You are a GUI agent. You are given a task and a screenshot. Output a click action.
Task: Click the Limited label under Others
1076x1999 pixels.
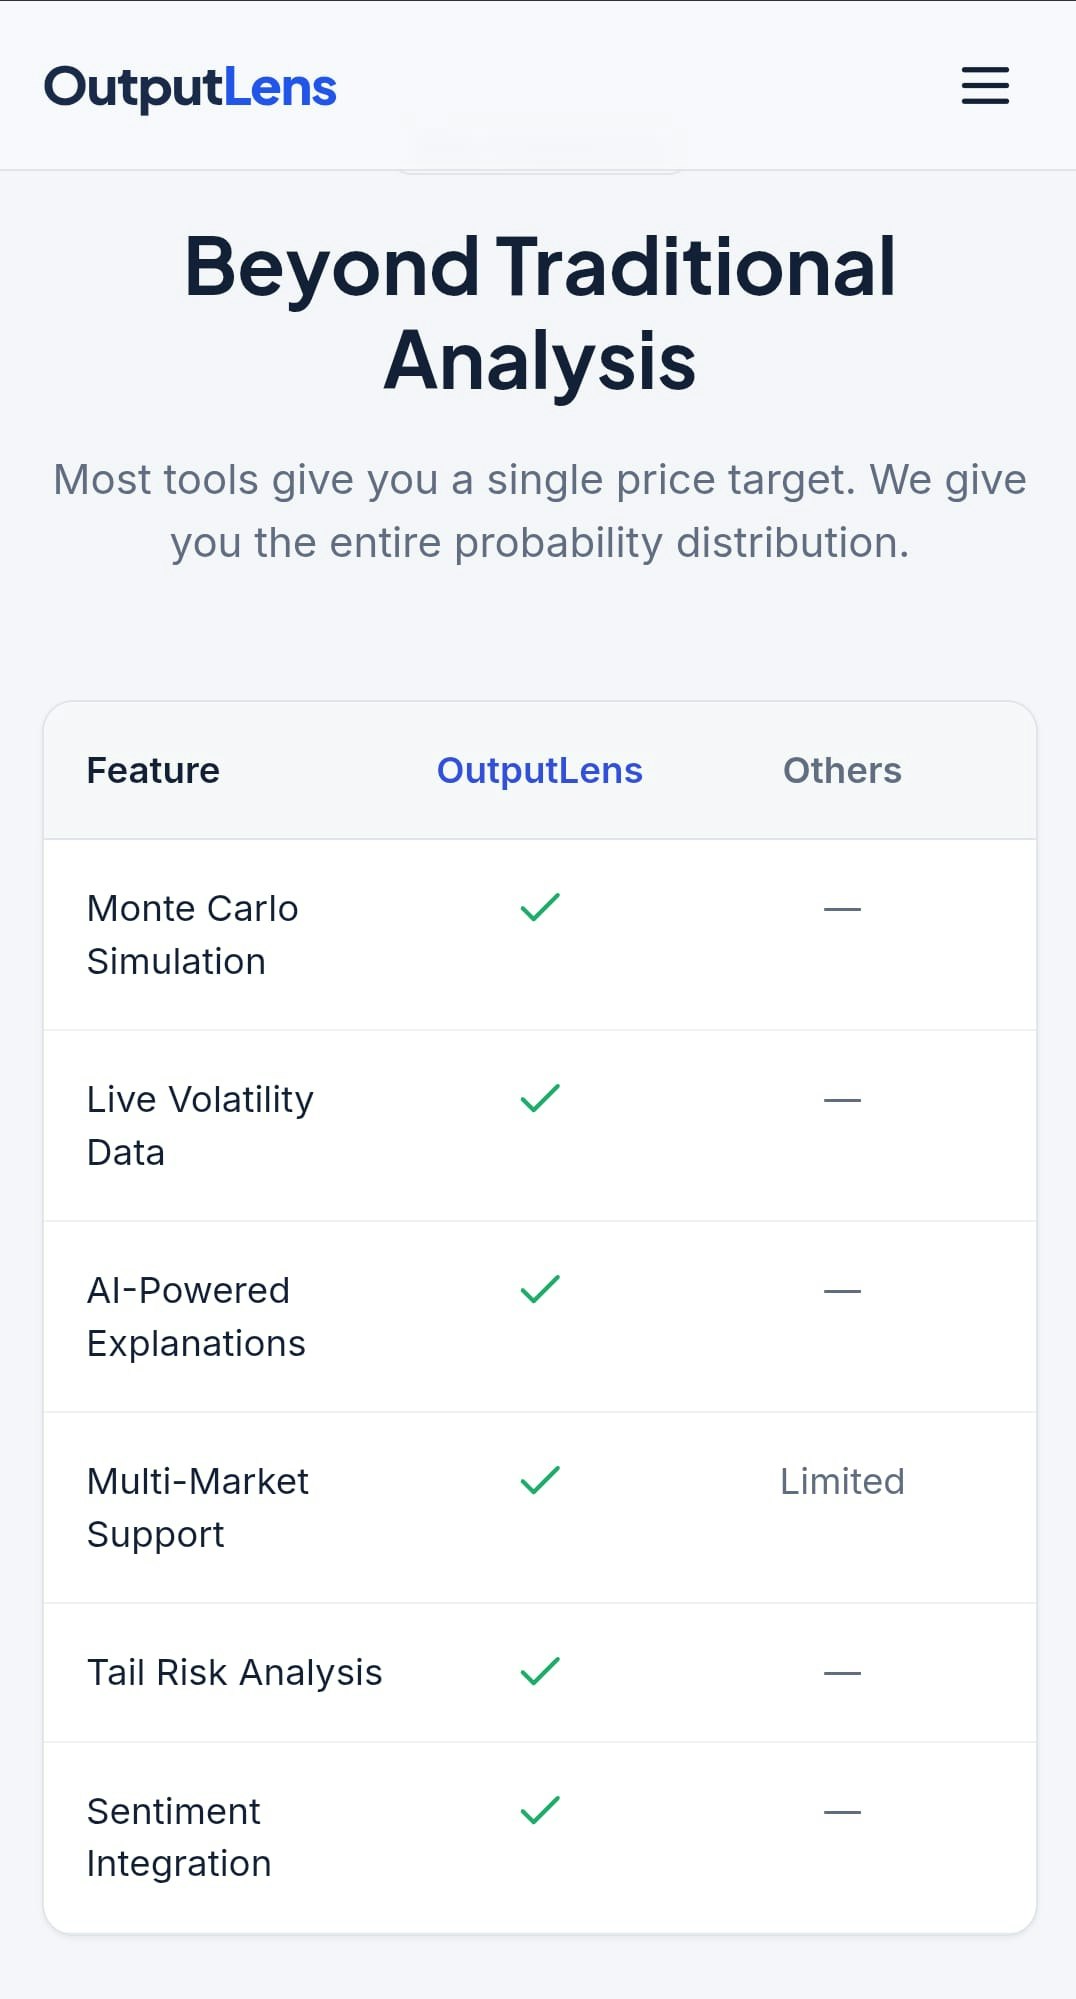[842, 1481]
